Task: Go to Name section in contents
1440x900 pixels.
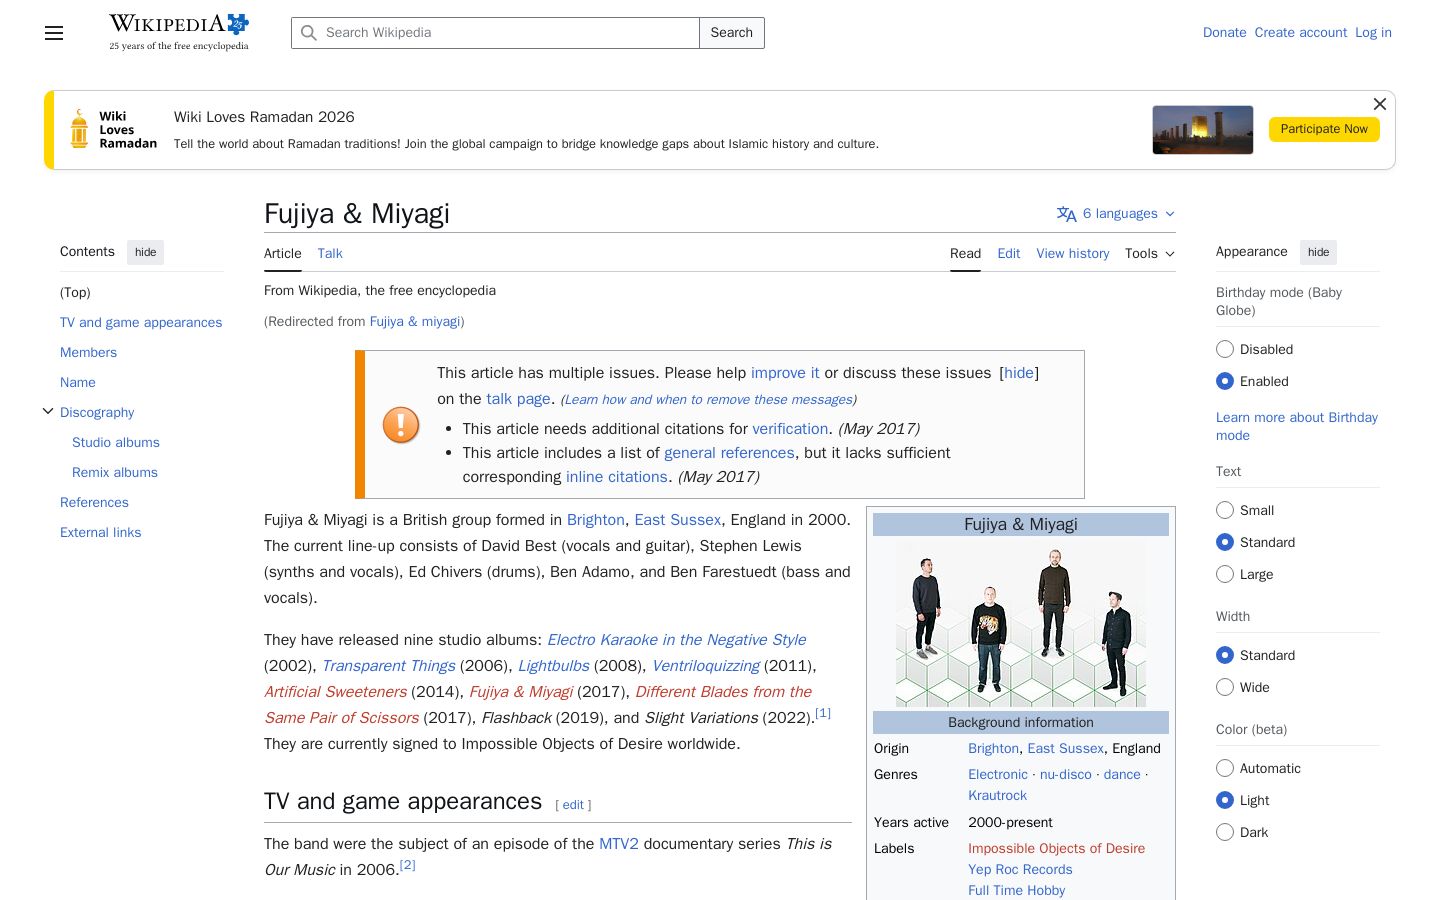Action: pos(78,382)
